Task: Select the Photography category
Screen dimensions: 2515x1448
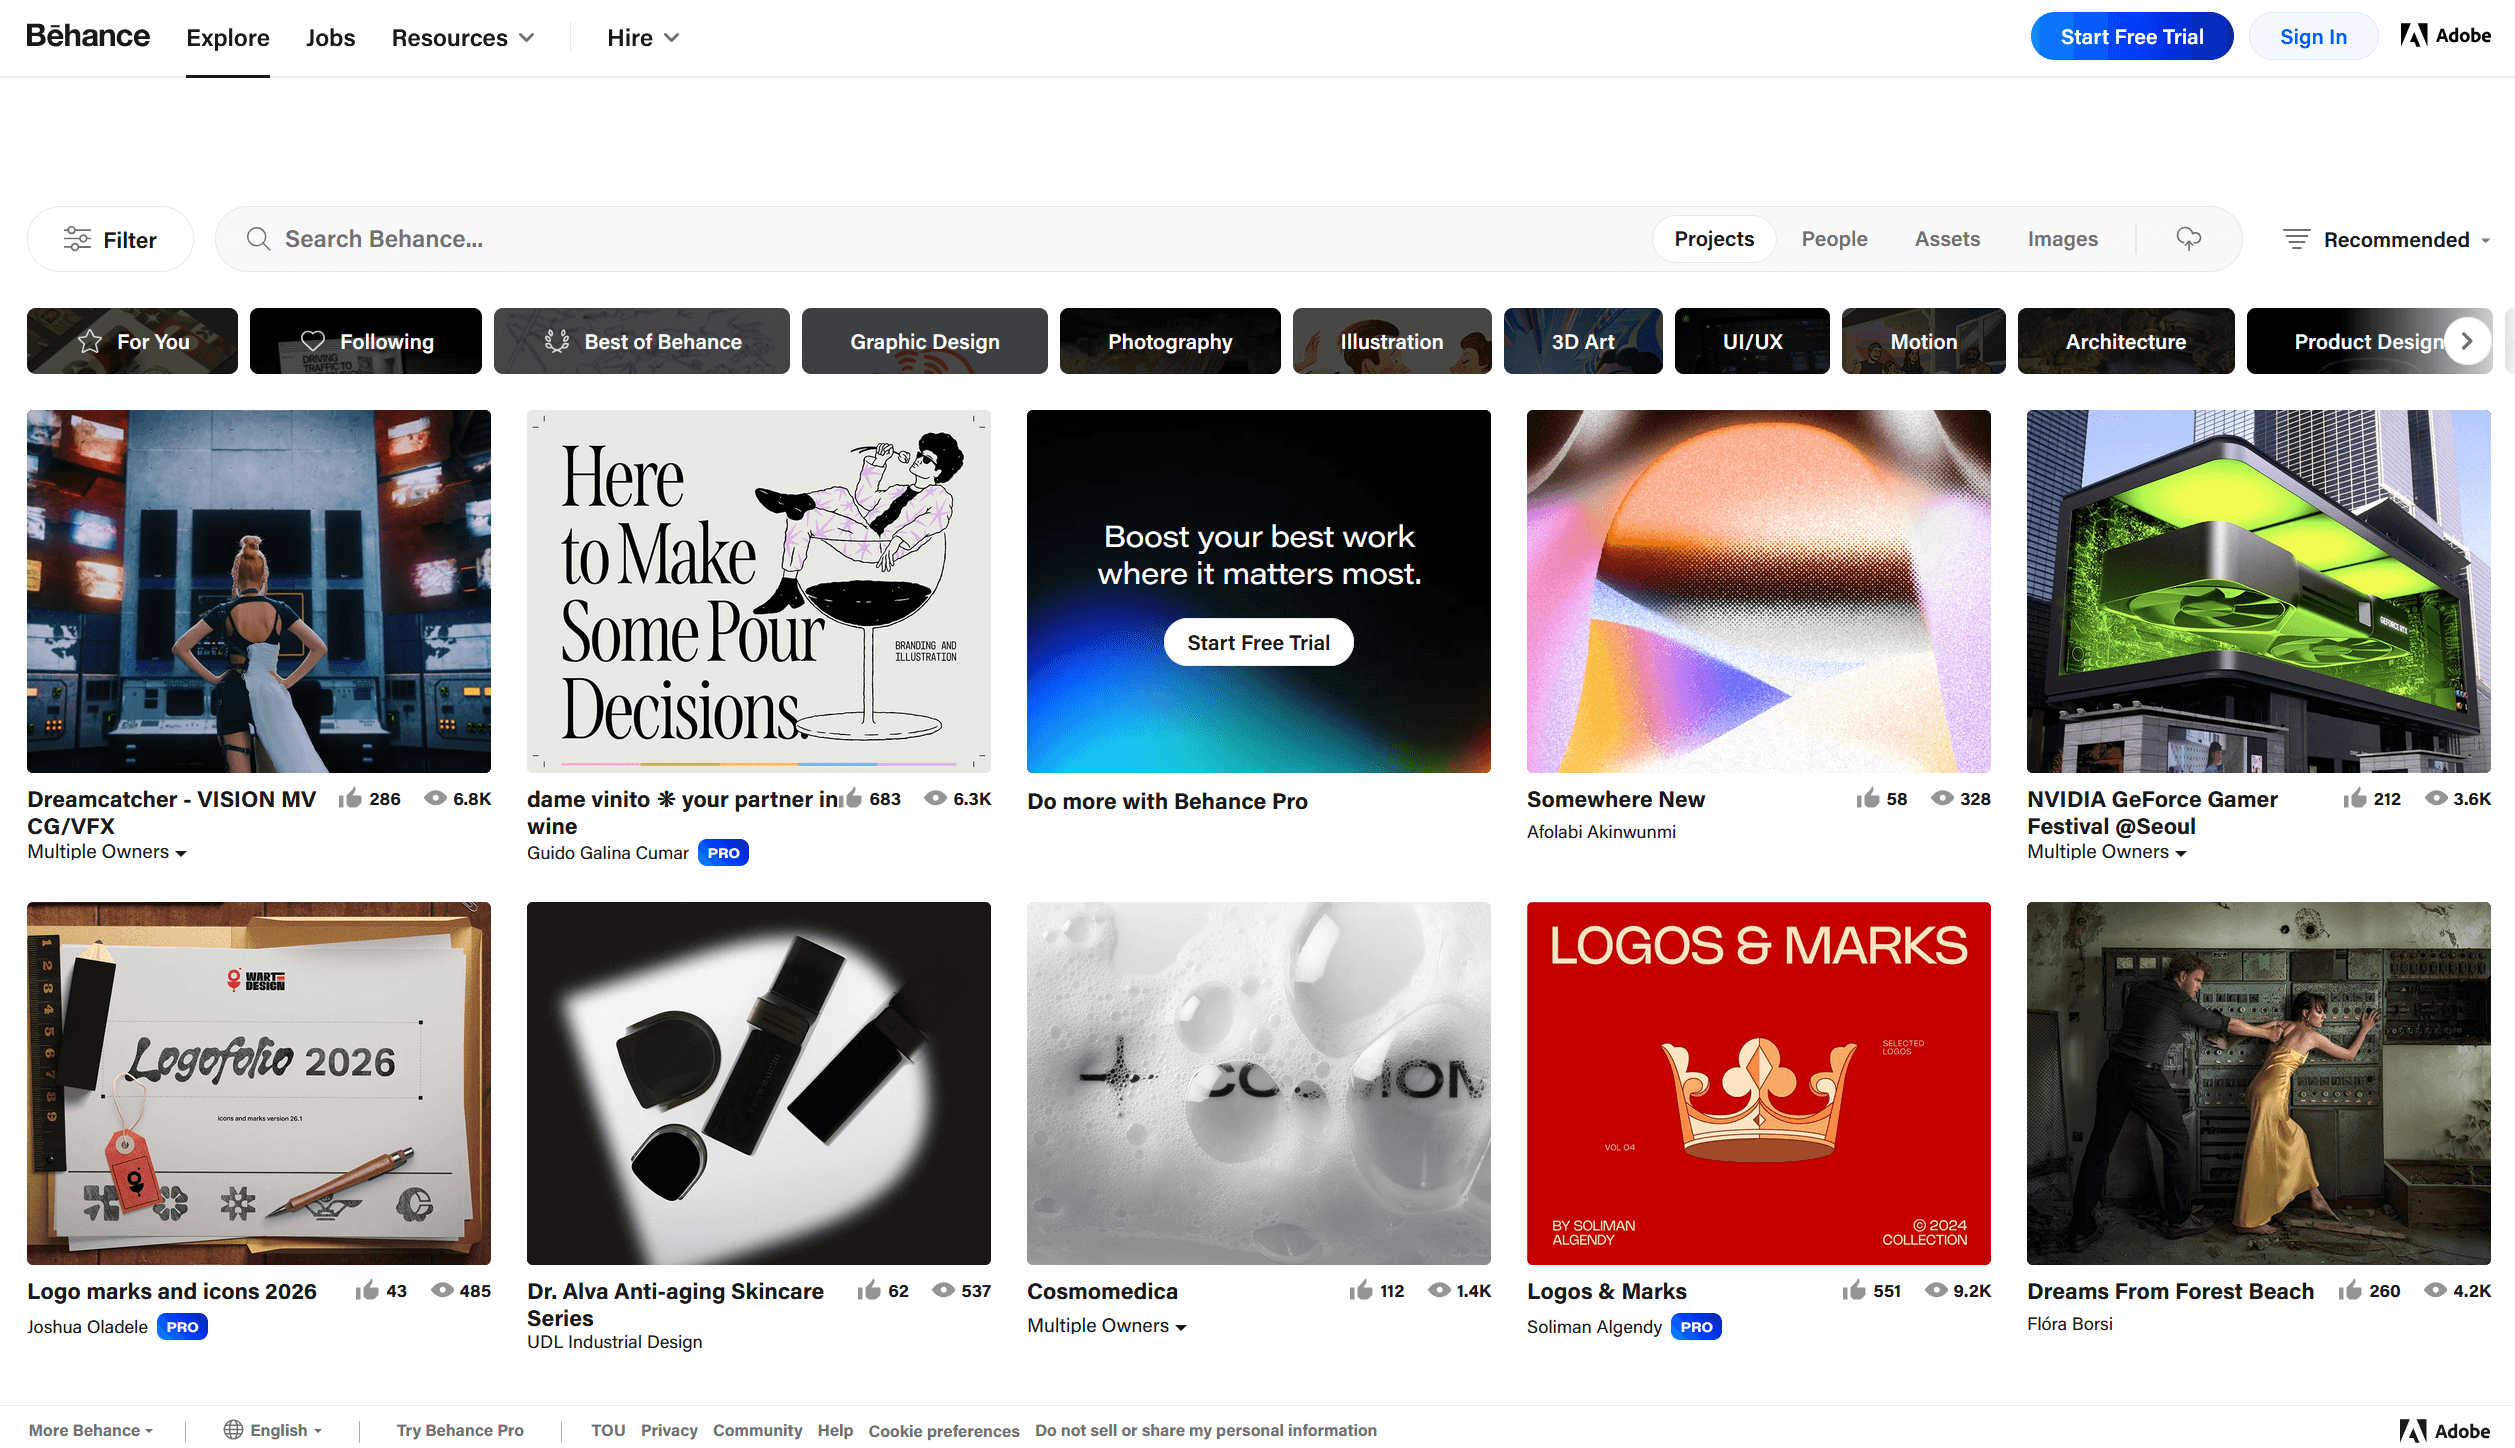Action: [1170, 341]
